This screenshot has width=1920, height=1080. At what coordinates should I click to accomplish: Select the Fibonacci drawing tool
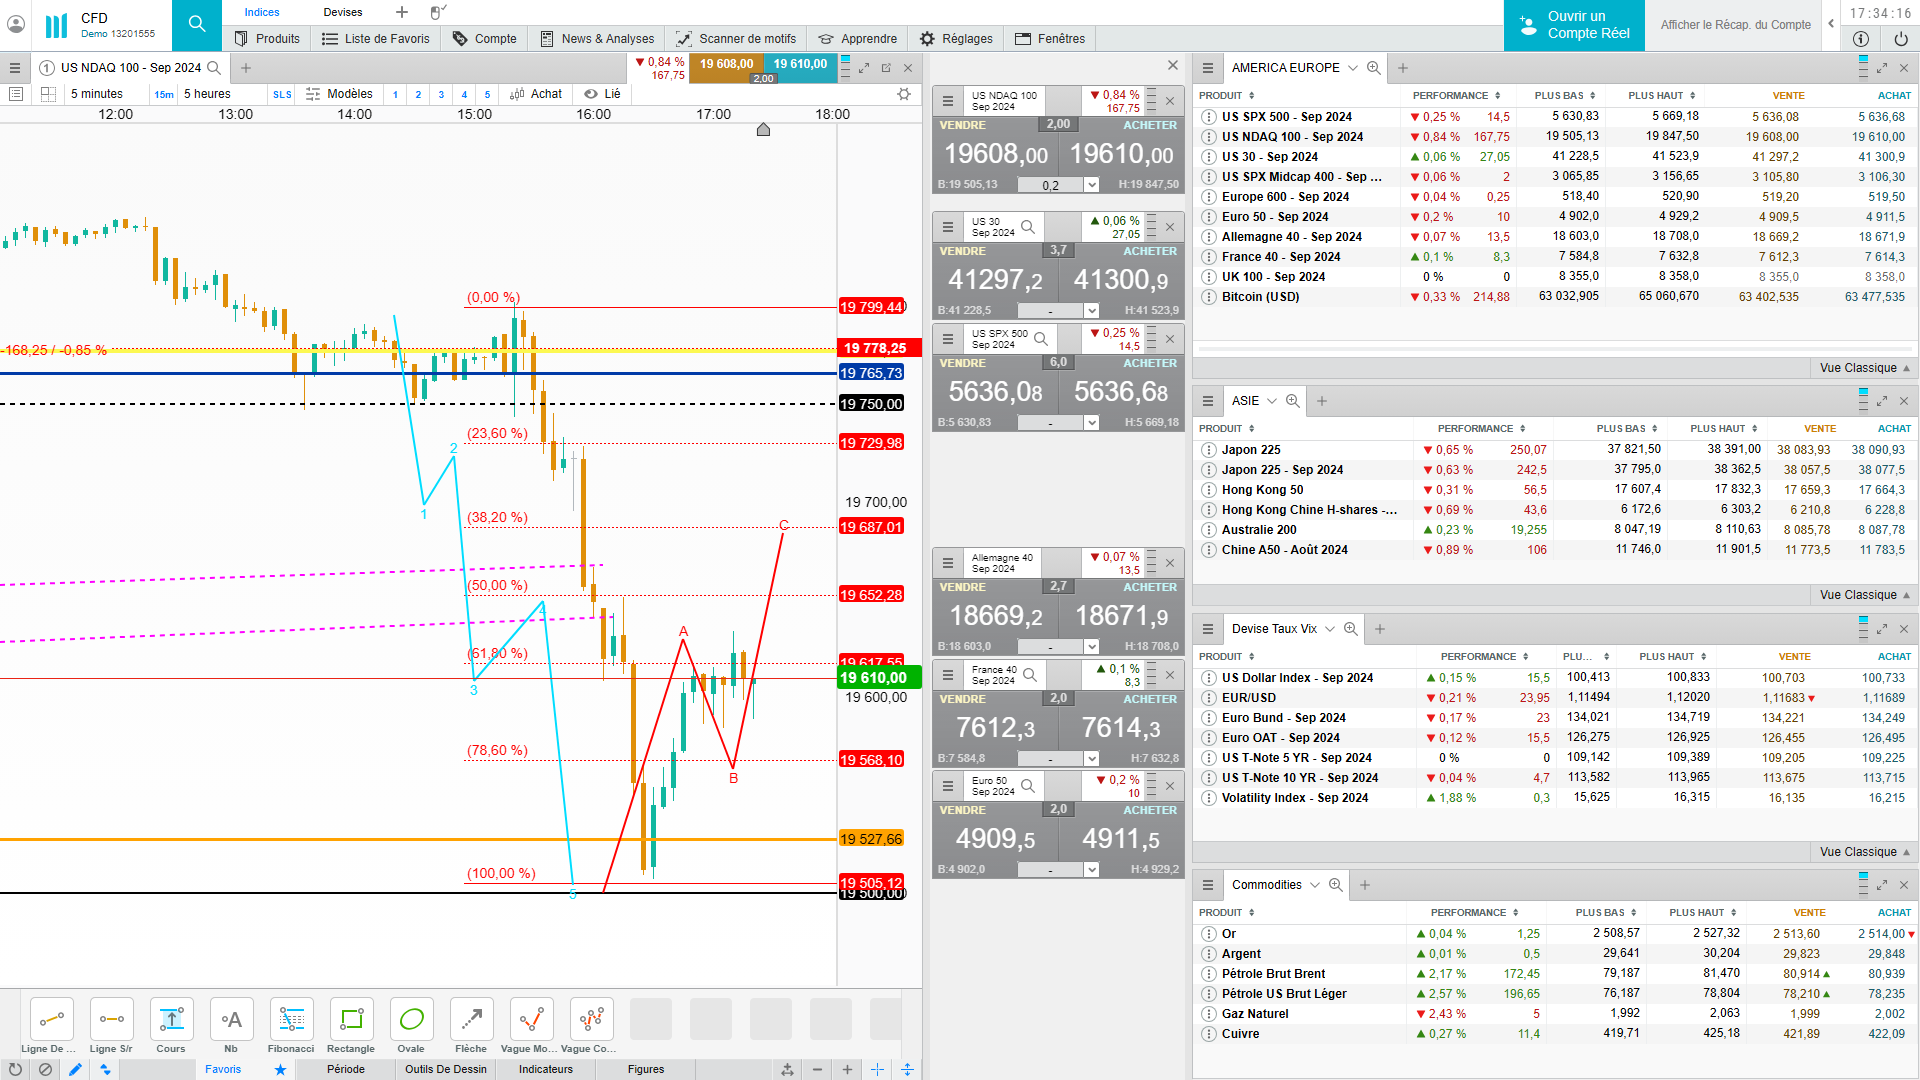click(x=291, y=1020)
